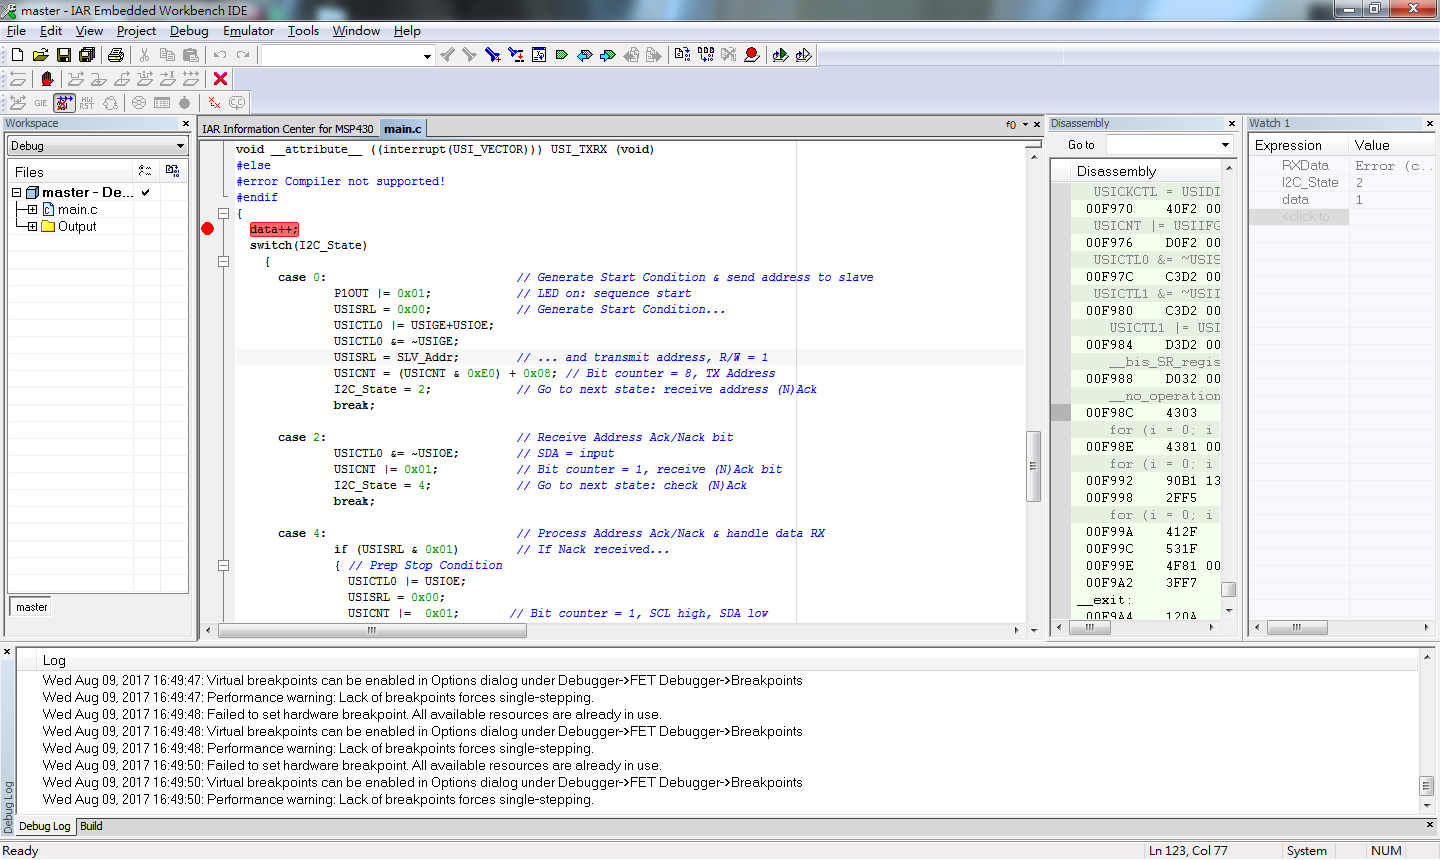1440x860 pixels.
Task: Click the Open file folder icon
Action: [40, 55]
